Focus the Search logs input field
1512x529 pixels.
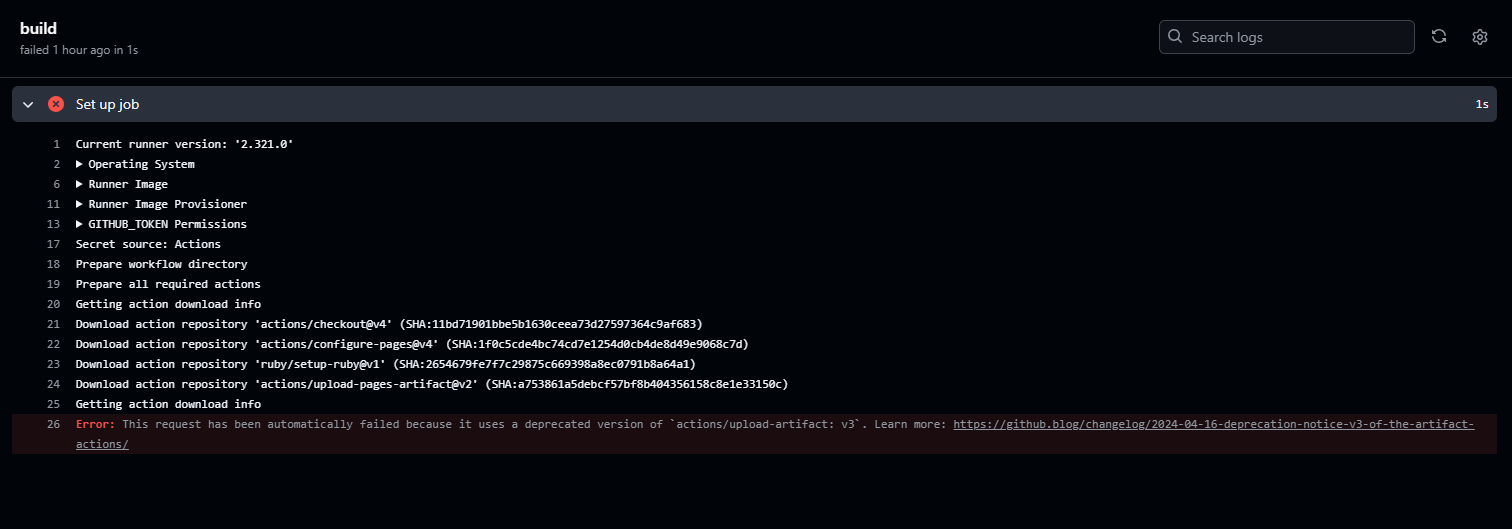tap(1295, 37)
